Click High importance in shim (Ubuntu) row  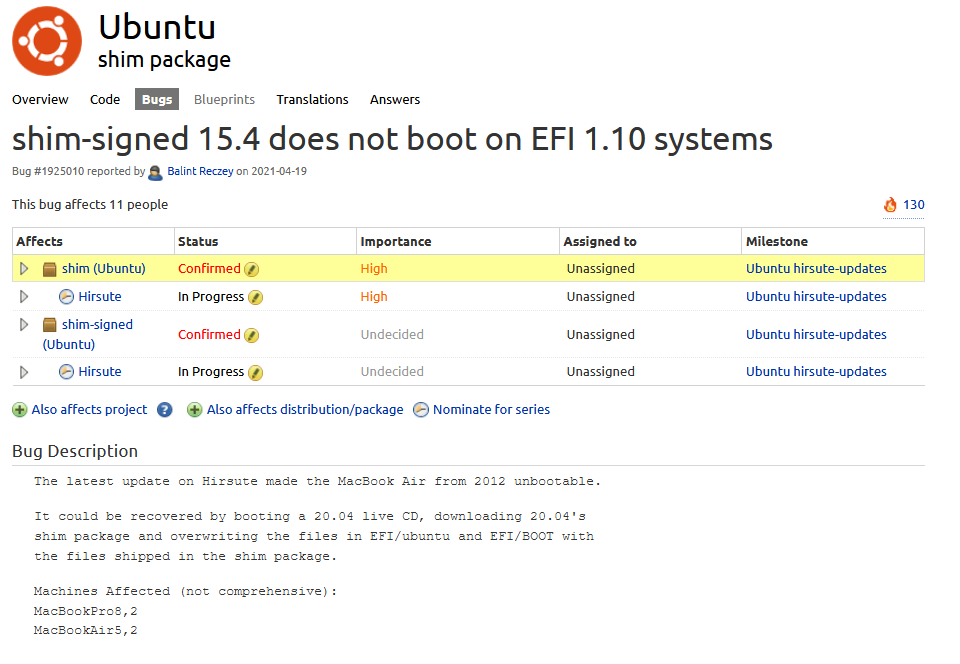coord(374,269)
